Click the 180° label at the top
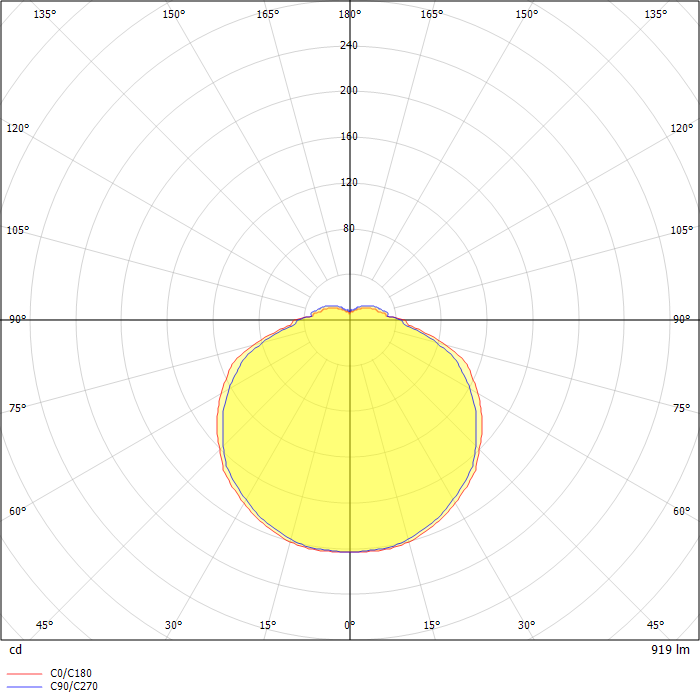The image size is (700, 700). [349, 14]
